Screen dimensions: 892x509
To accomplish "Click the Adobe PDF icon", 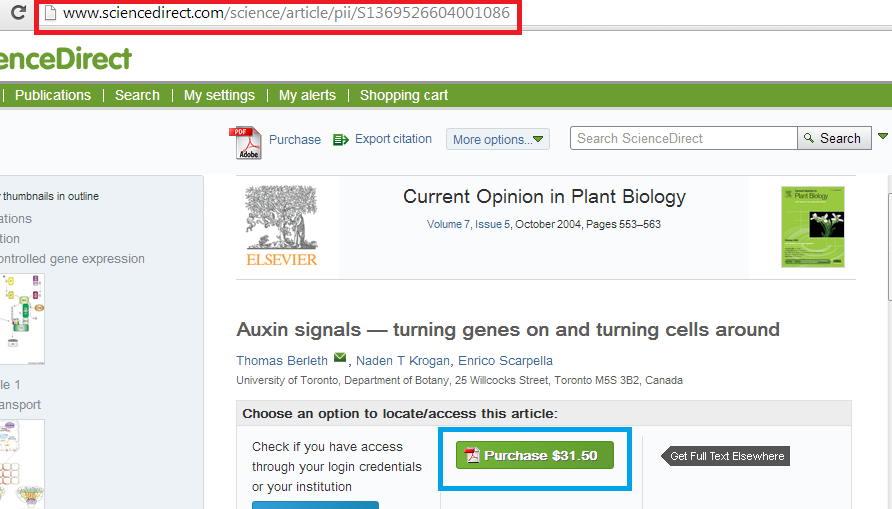I will coord(245,143).
